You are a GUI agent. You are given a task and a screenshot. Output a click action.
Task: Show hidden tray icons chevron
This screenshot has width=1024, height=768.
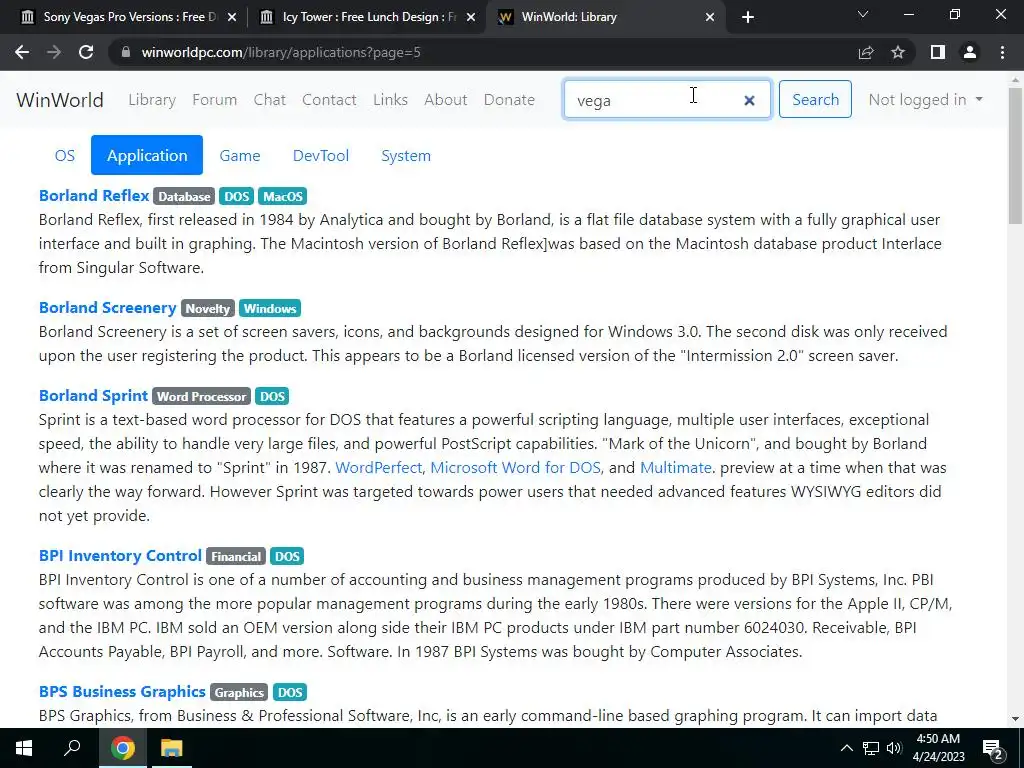[846, 748]
